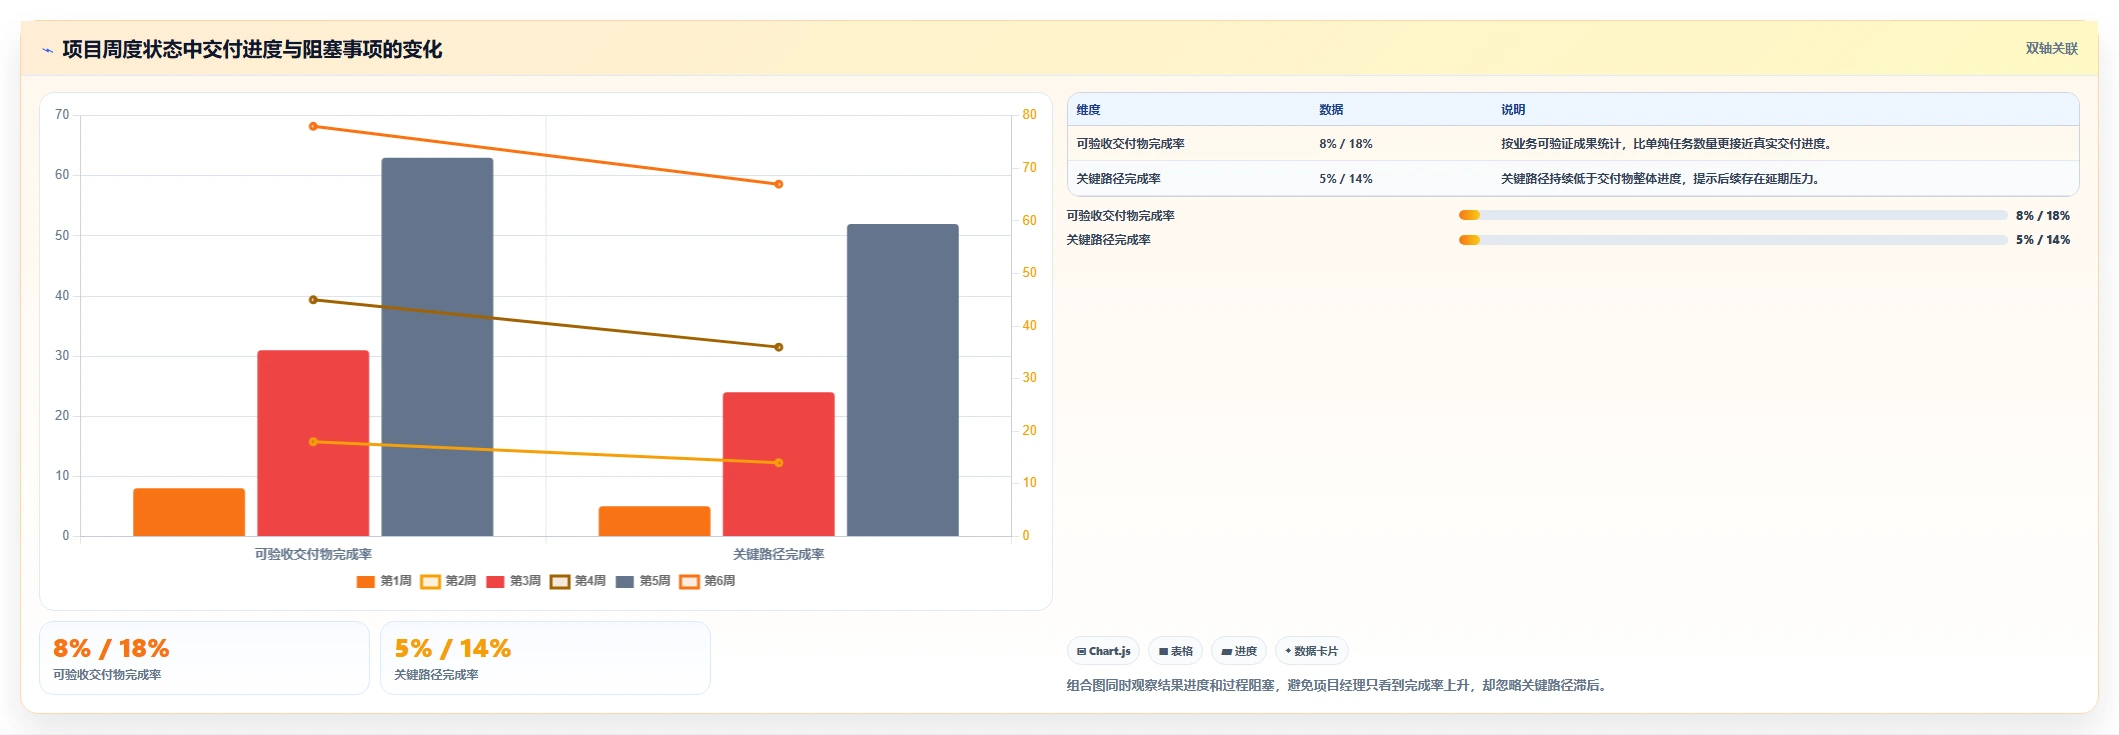This screenshot has height=735, width=2119.
Task: Click the brown line point above 关键路径完成率
Action: [779, 347]
